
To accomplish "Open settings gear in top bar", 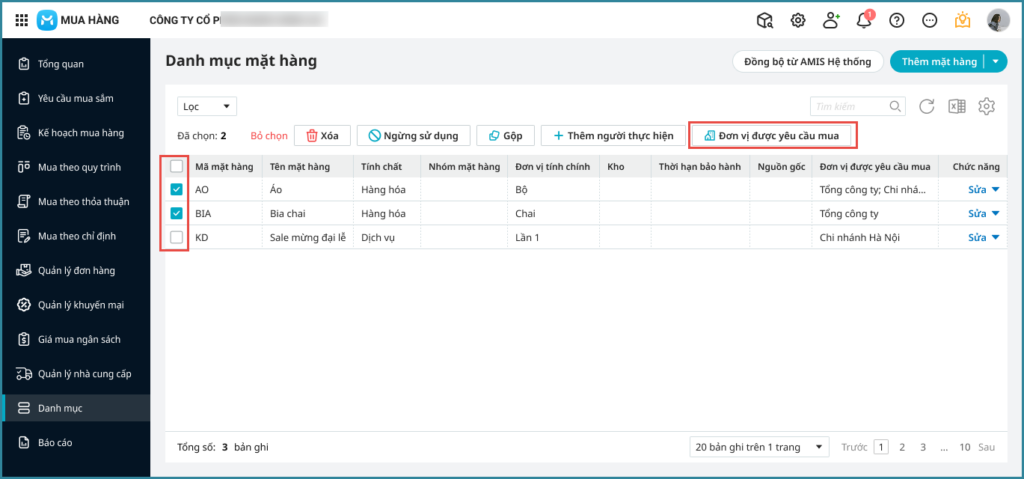I will pos(798,20).
